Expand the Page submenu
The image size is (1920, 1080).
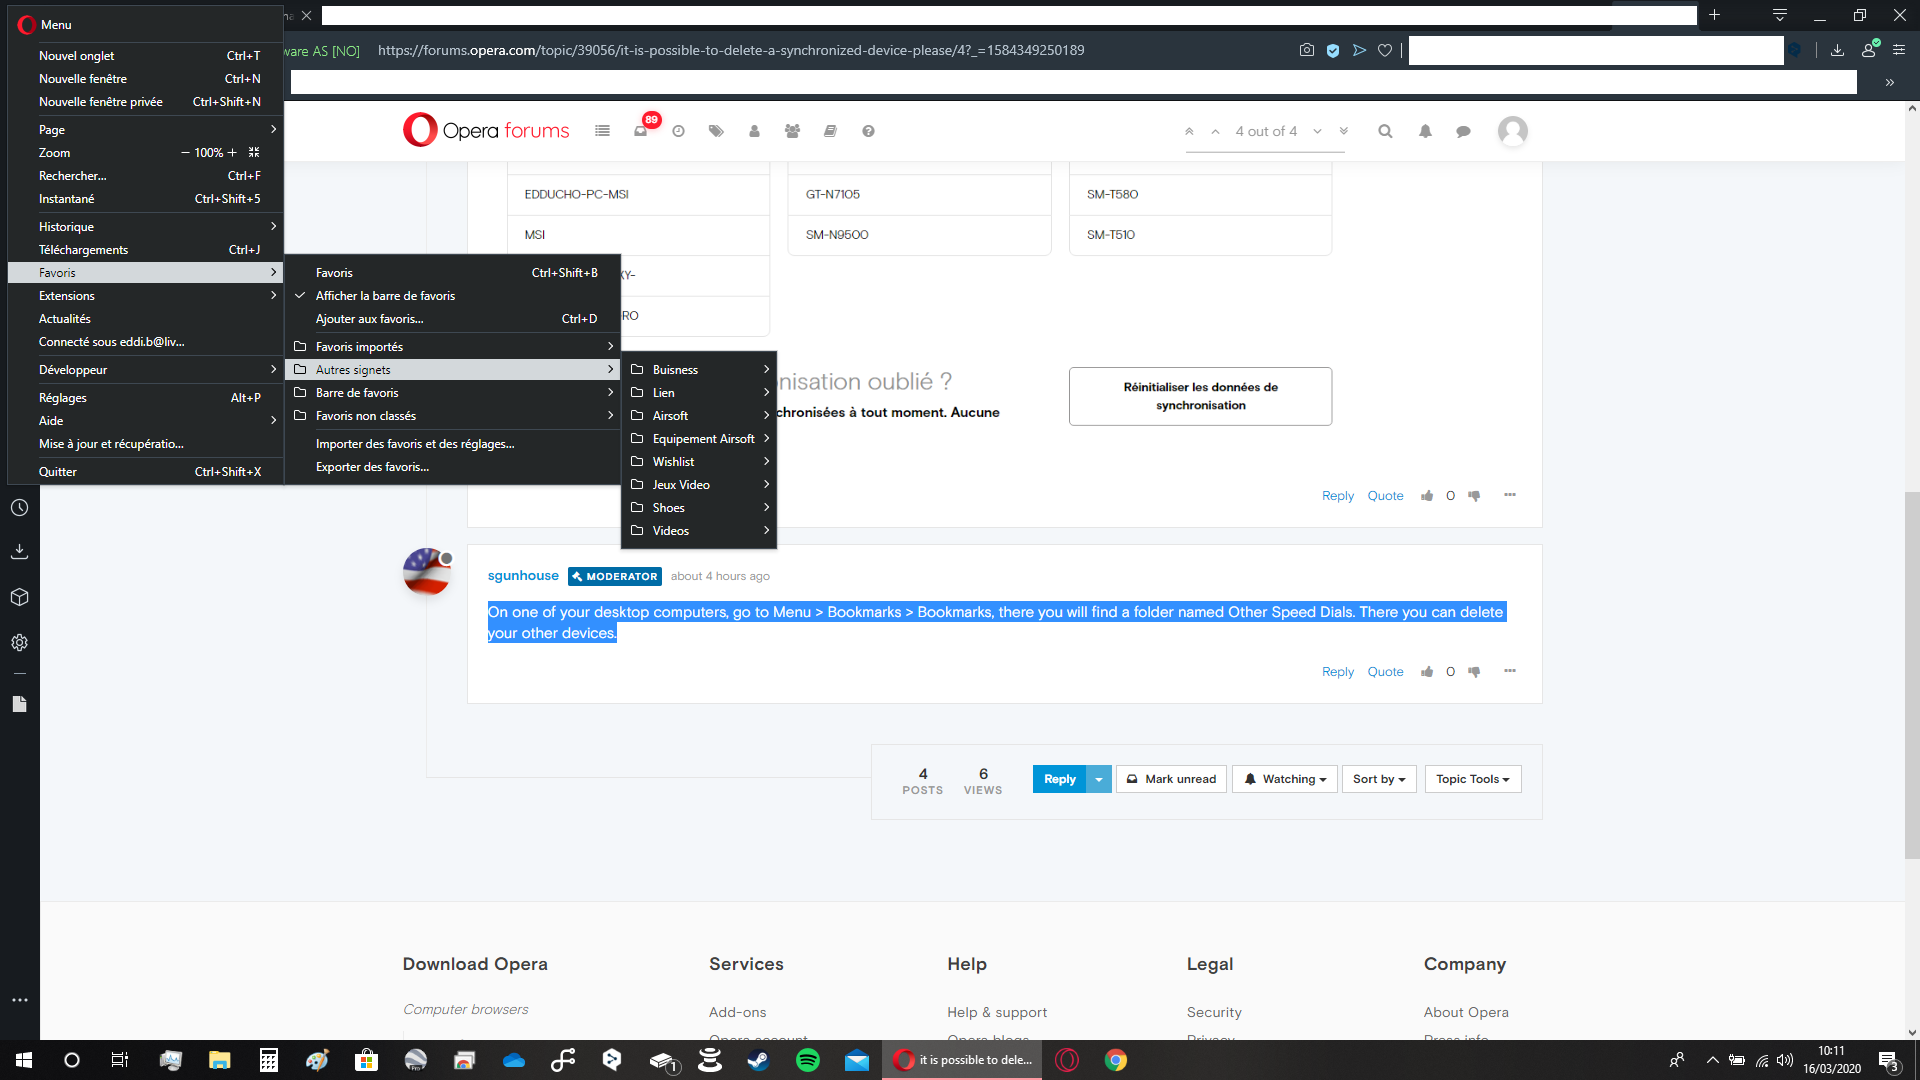pos(146,130)
